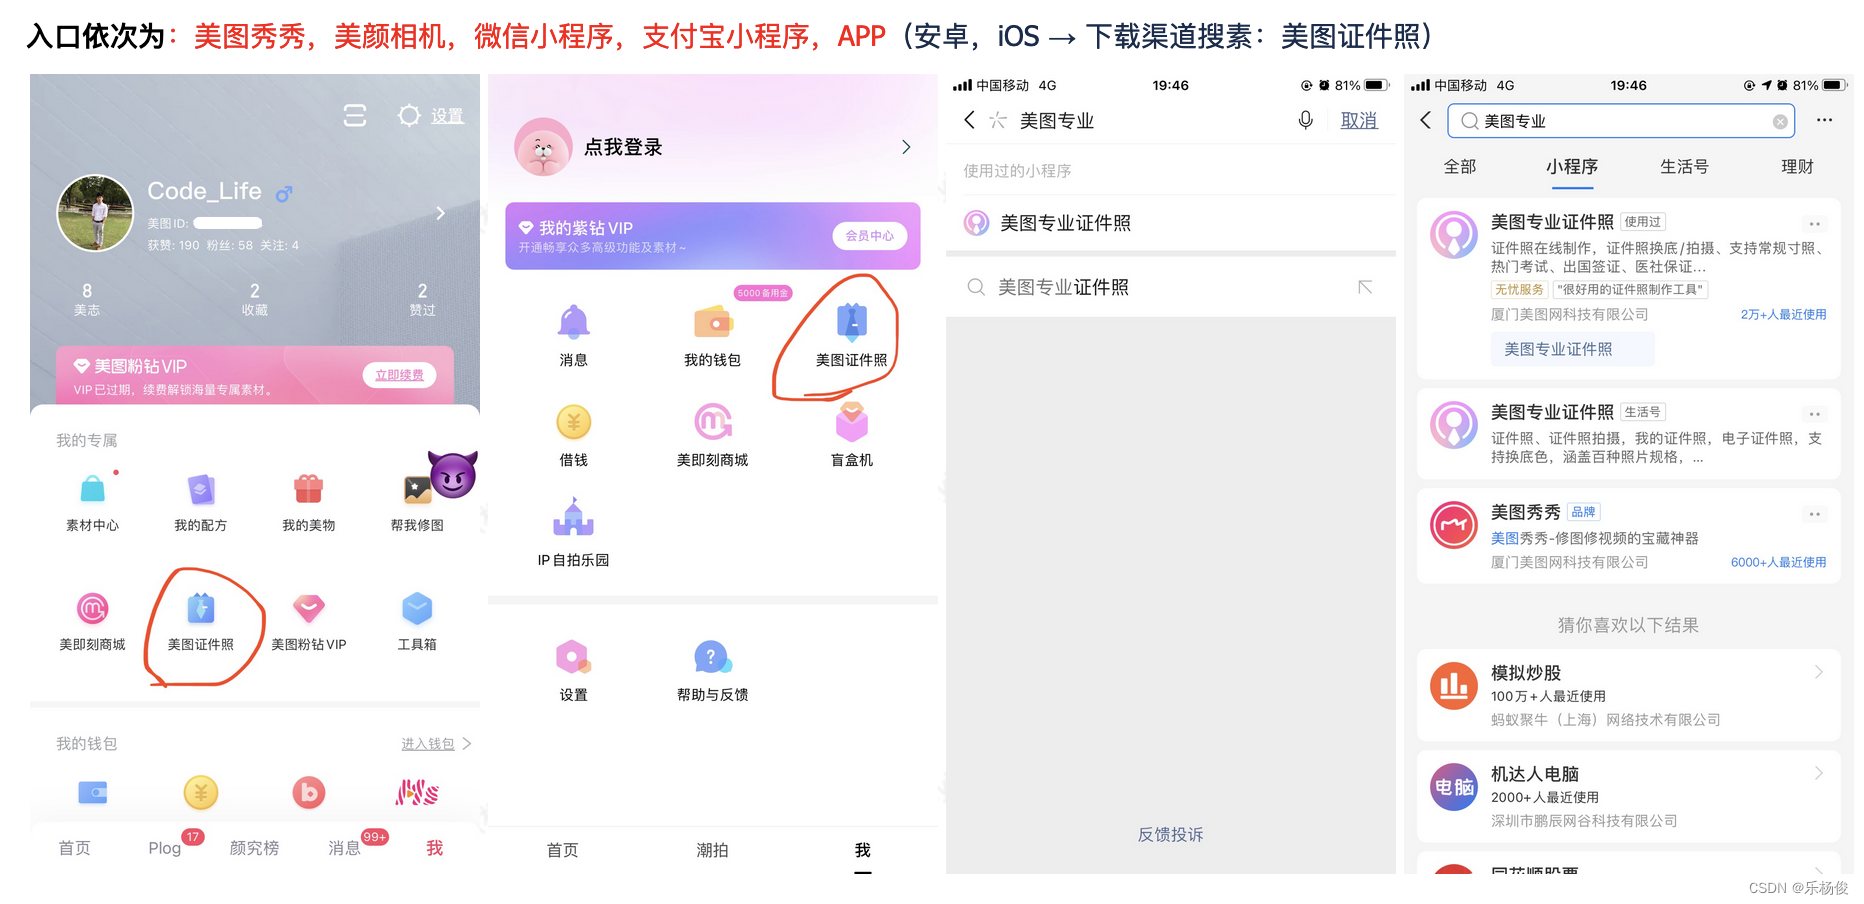Click 立即续费 on 美图粉钻VIP banner
Screen dimensions: 1864x904
(x=399, y=375)
